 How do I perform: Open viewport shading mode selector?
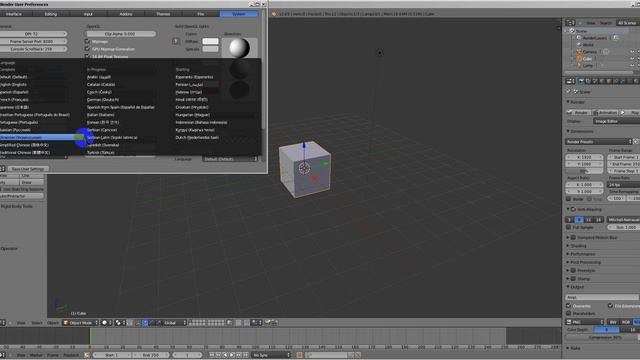pos(106,322)
